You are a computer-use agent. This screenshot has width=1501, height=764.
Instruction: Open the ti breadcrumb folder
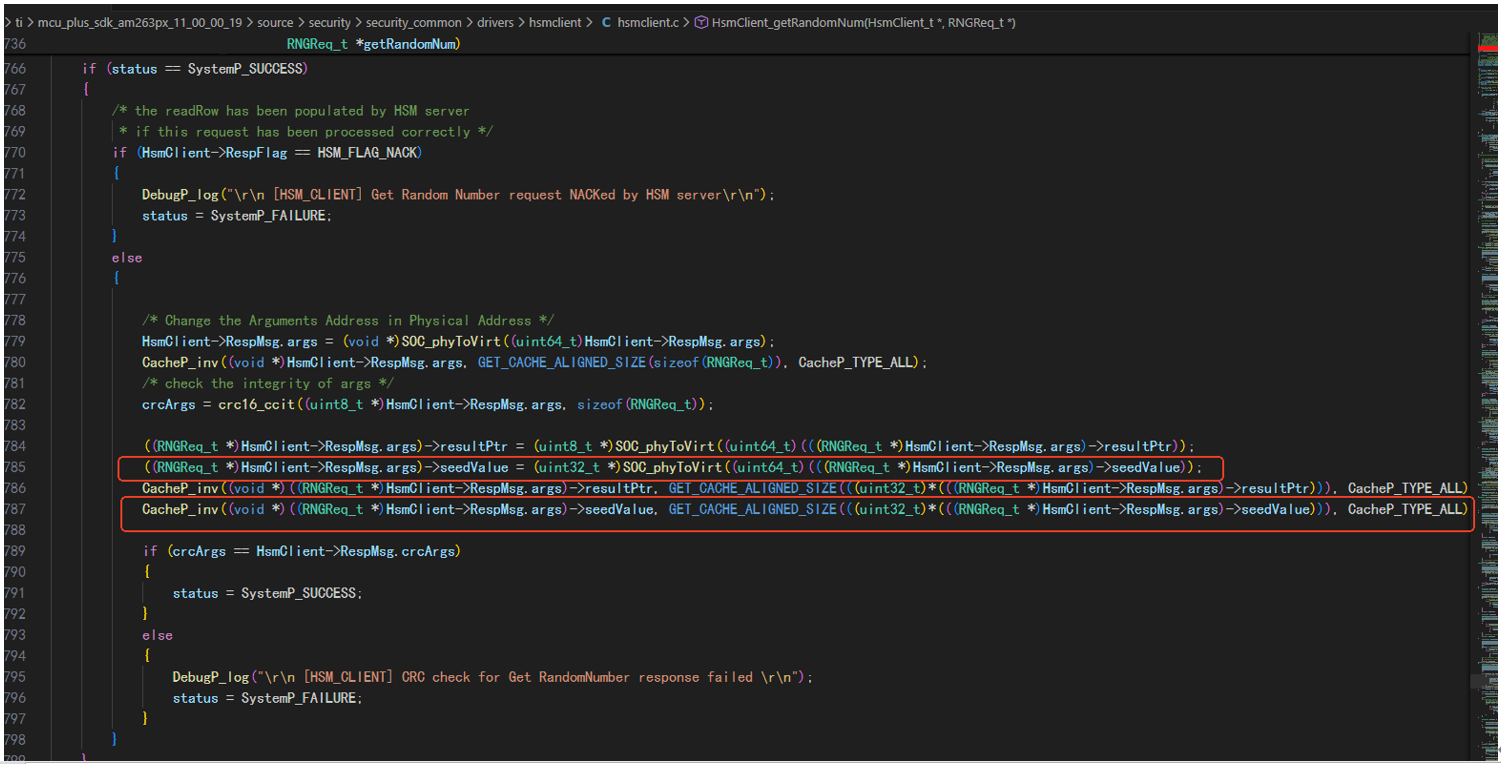(19, 22)
